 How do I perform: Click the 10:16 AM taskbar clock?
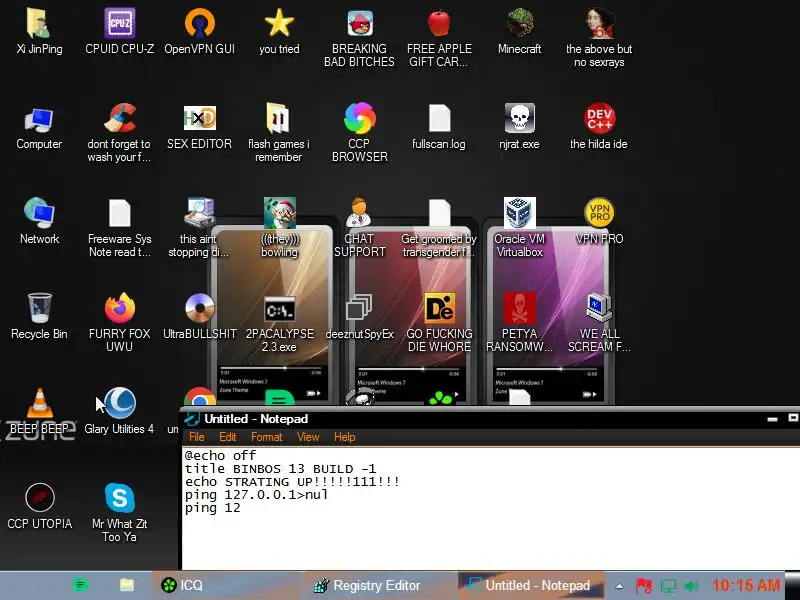tap(745, 585)
